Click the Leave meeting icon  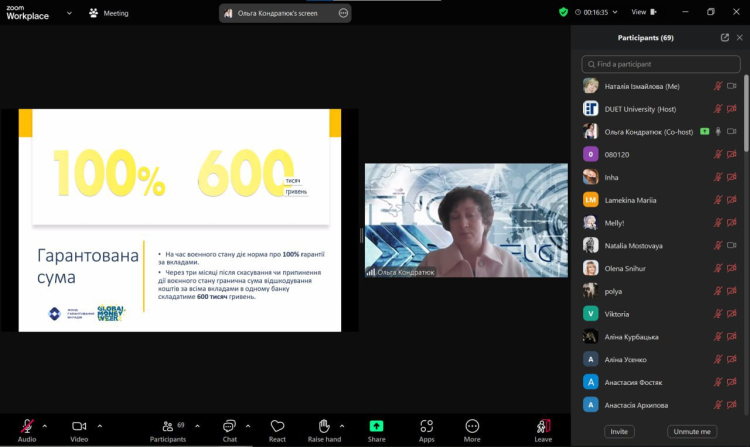tap(543, 427)
